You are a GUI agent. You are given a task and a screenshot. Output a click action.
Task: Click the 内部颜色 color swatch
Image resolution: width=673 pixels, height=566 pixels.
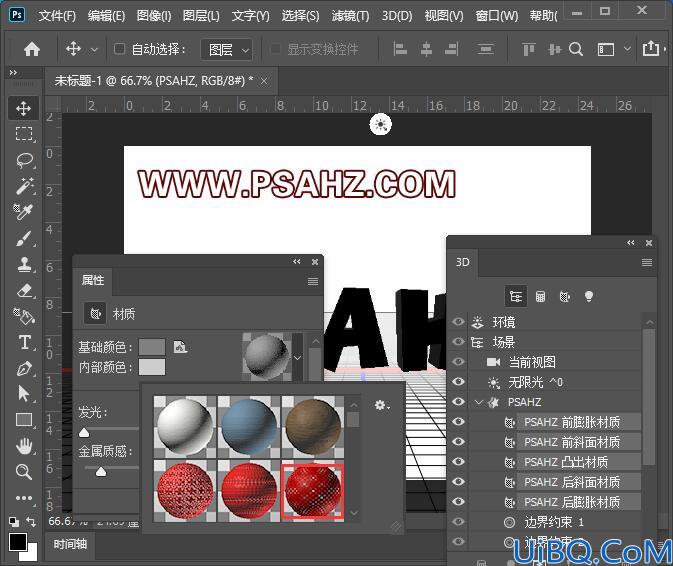[152, 367]
